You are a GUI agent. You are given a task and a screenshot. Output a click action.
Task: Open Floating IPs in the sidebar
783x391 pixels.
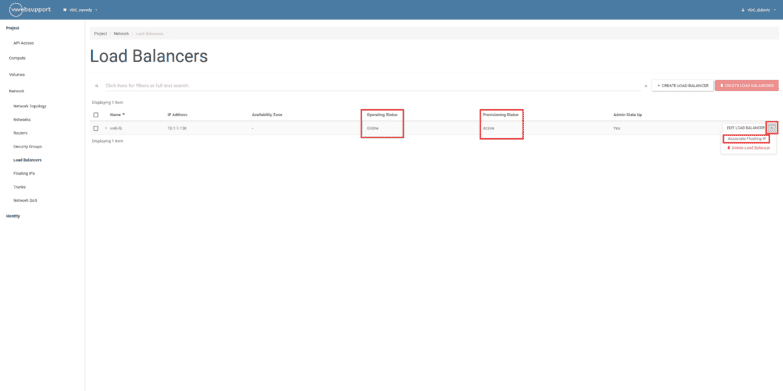(x=24, y=173)
